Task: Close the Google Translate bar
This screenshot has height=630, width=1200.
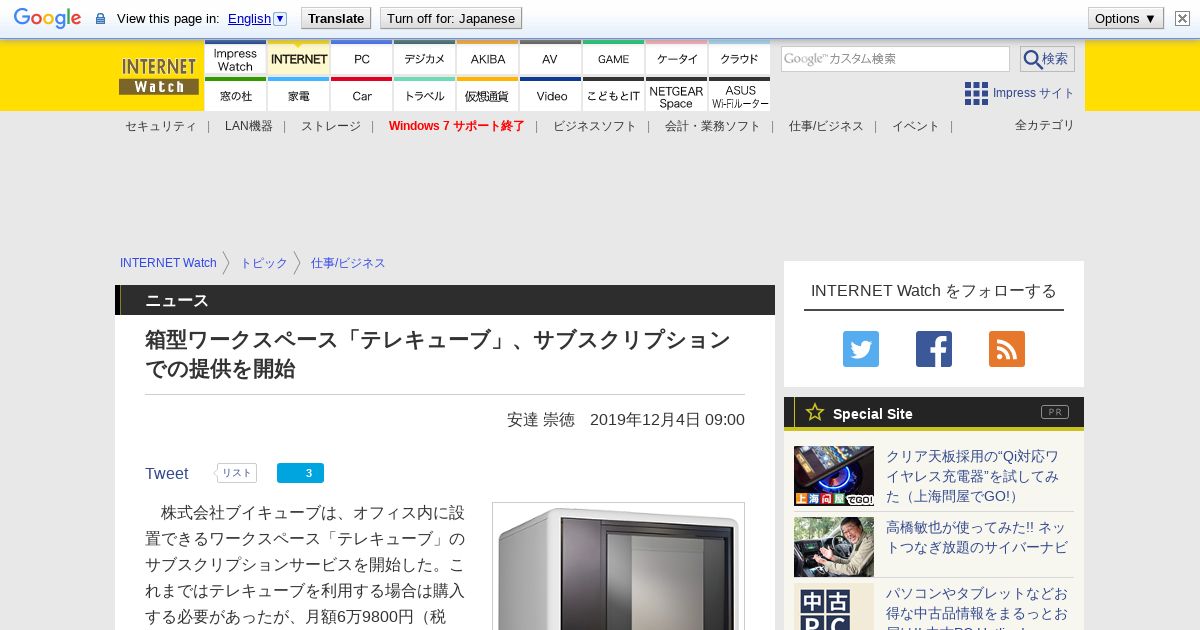Action: [x=1181, y=18]
